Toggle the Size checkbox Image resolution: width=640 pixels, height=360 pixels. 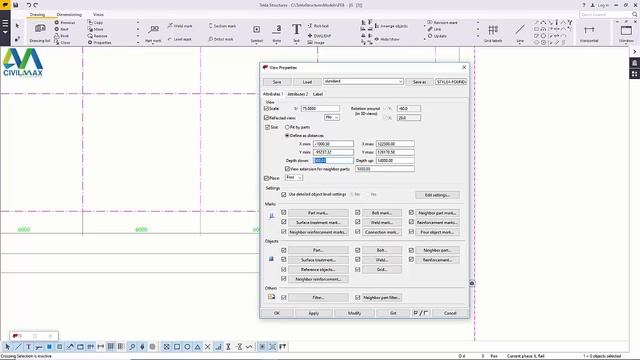pos(268,127)
